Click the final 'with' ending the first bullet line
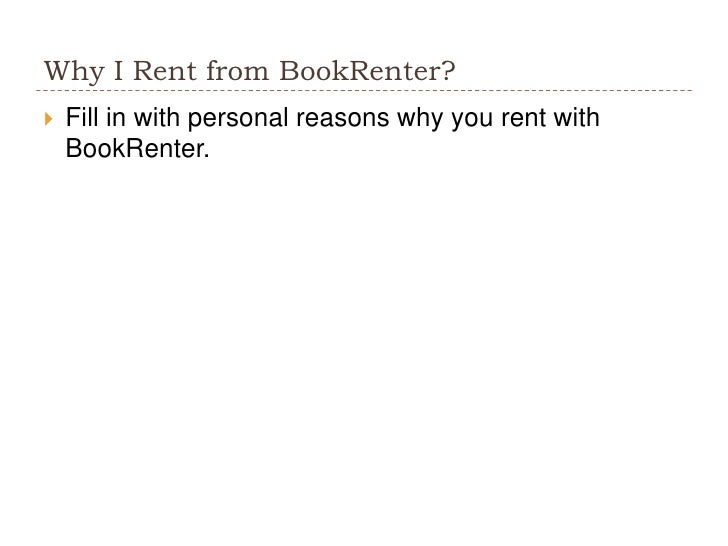The height and width of the screenshot is (546, 728). 576,117
